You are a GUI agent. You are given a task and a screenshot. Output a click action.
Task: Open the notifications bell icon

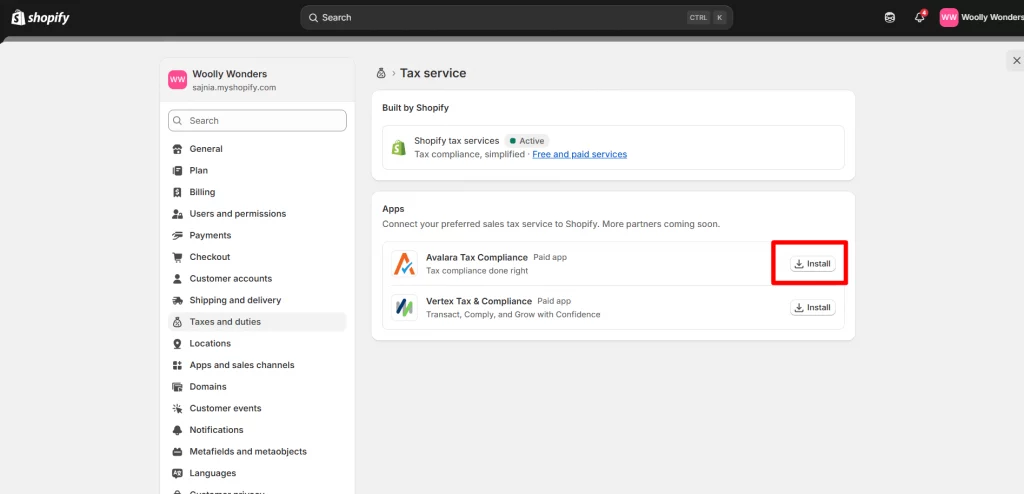coord(920,18)
